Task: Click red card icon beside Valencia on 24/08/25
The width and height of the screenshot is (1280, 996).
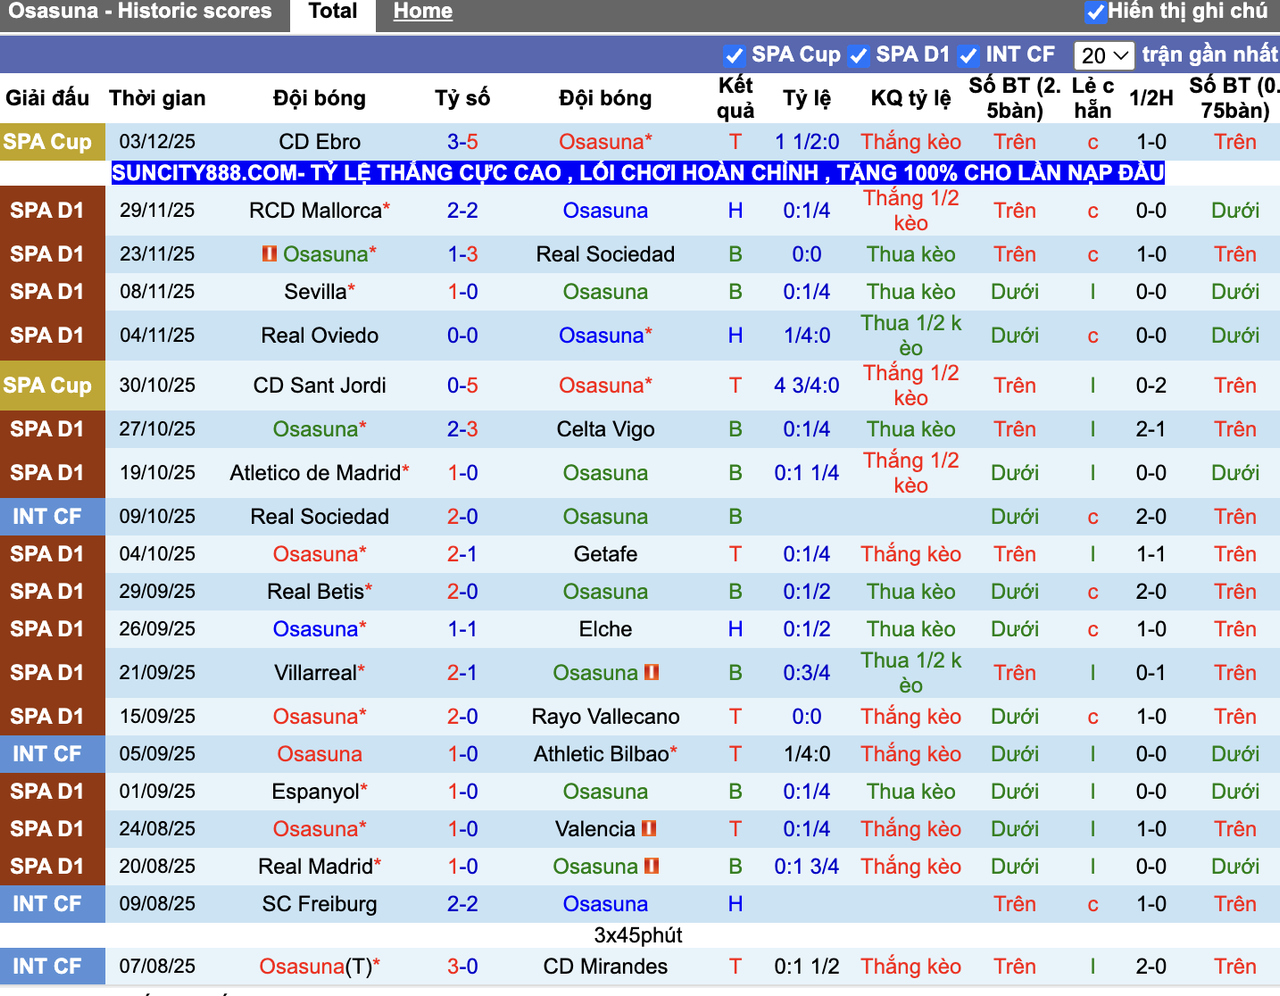Action: pos(649,829)
